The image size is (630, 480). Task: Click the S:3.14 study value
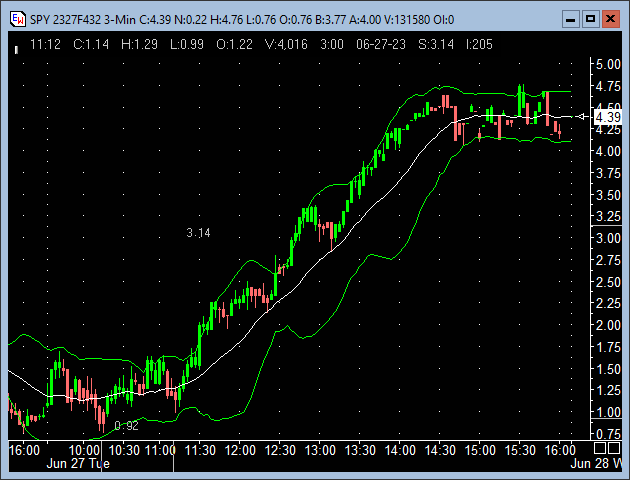pos(436,44)
